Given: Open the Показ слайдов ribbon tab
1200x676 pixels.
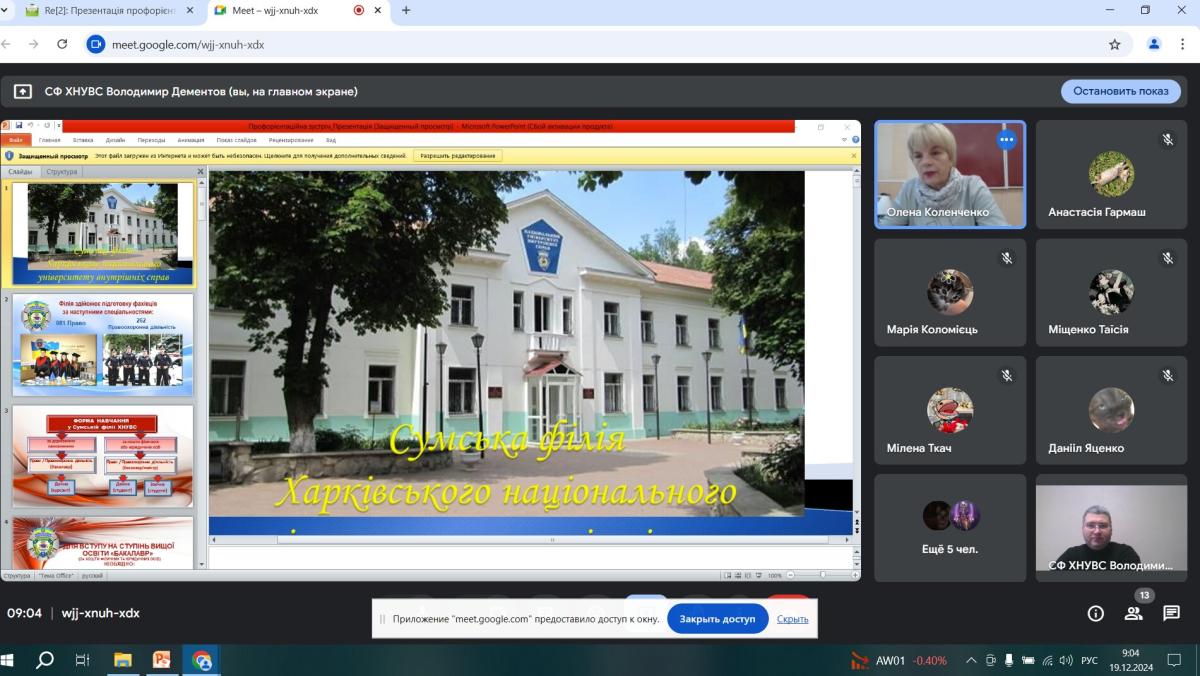Looking at the screenshot, I should point(237,140).
